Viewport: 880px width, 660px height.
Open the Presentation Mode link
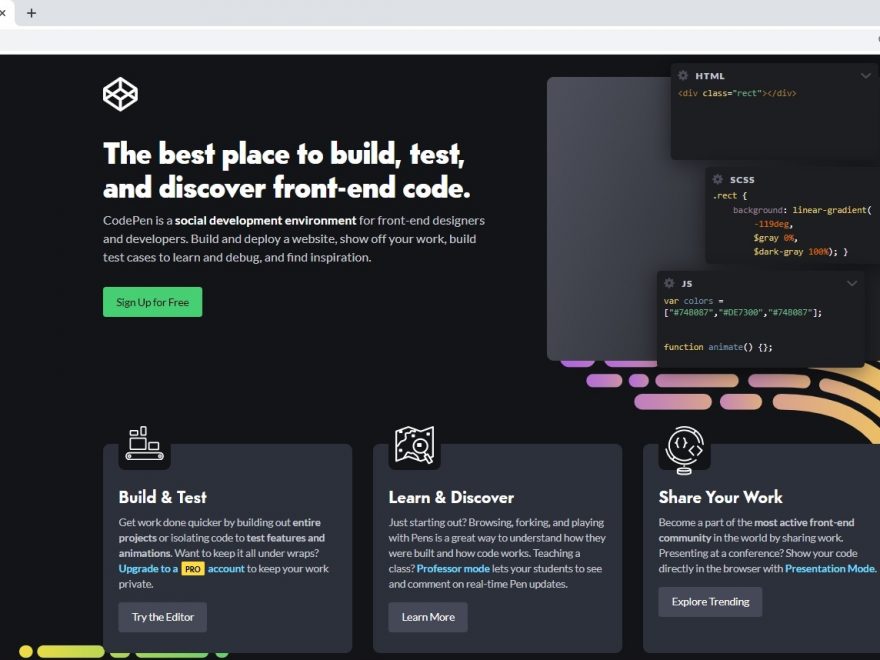click(x=830, y=568)
